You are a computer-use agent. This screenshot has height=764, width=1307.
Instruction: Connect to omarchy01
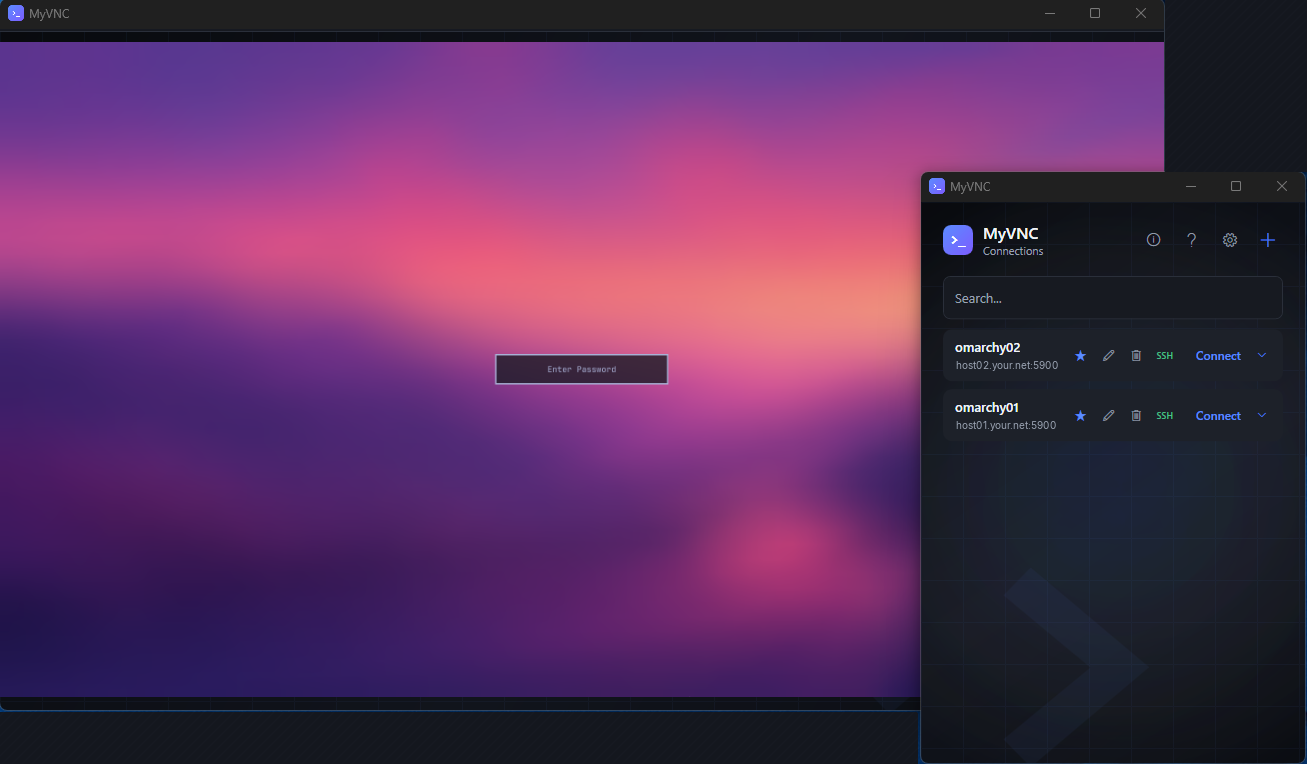1218,416
